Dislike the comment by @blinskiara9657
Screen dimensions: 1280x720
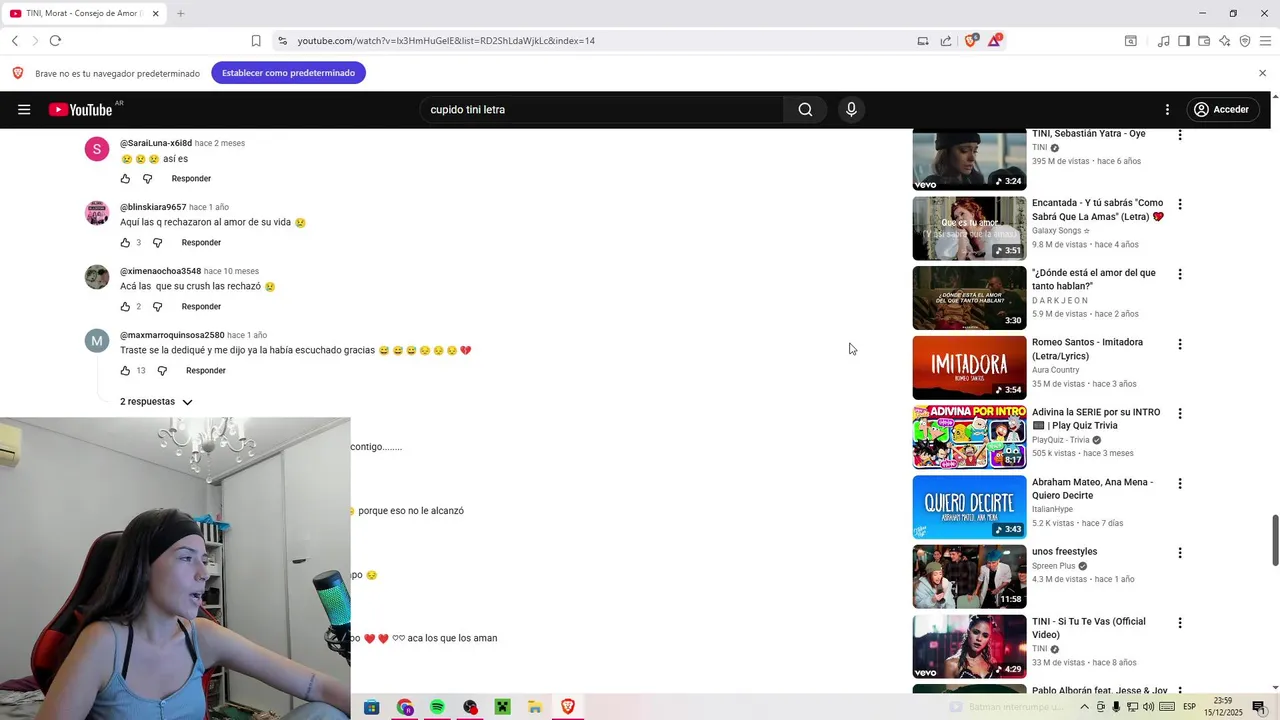[x=157, y=243]
